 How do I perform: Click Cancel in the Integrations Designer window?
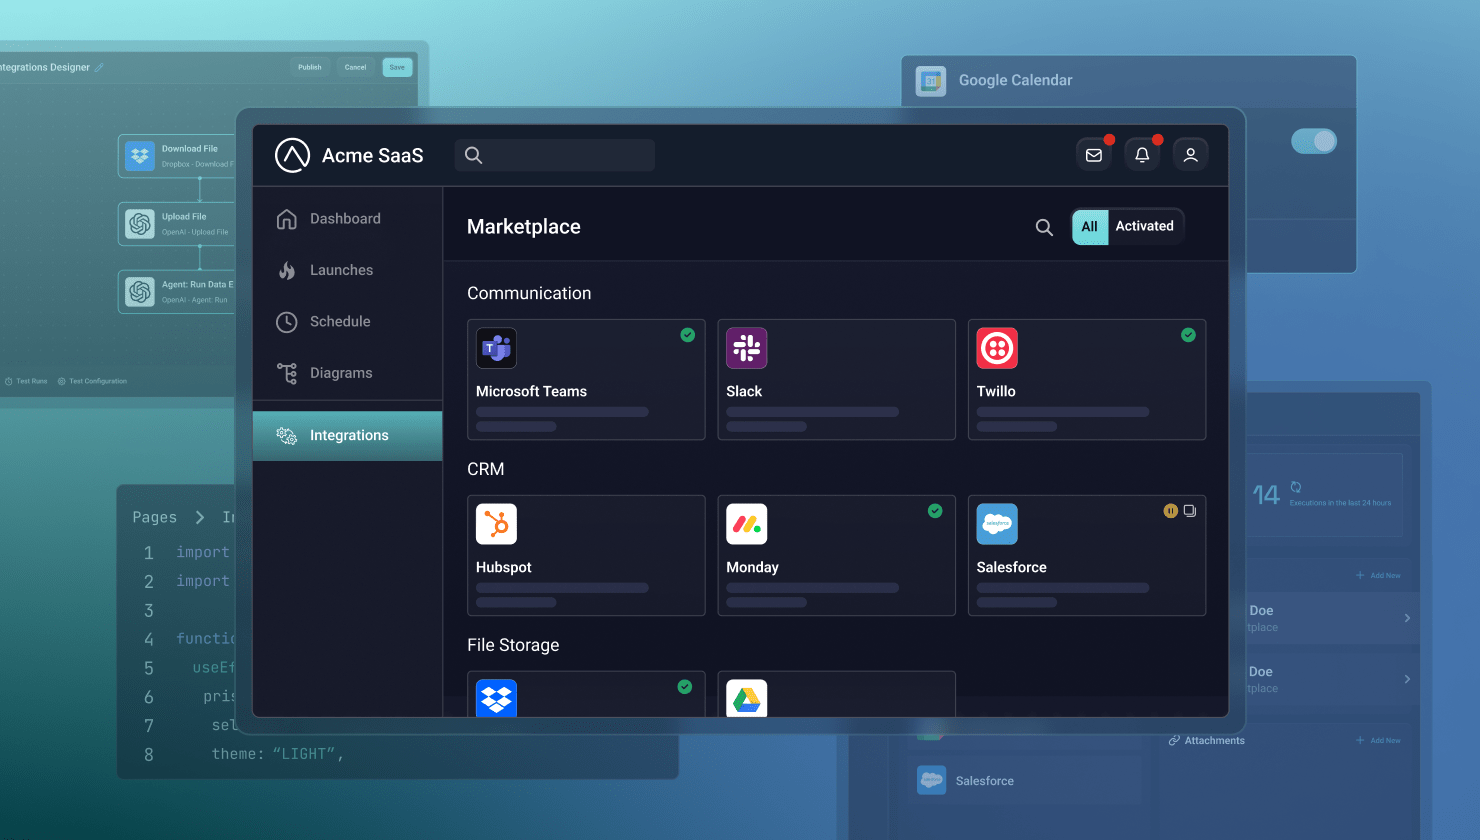click(356, 68)
